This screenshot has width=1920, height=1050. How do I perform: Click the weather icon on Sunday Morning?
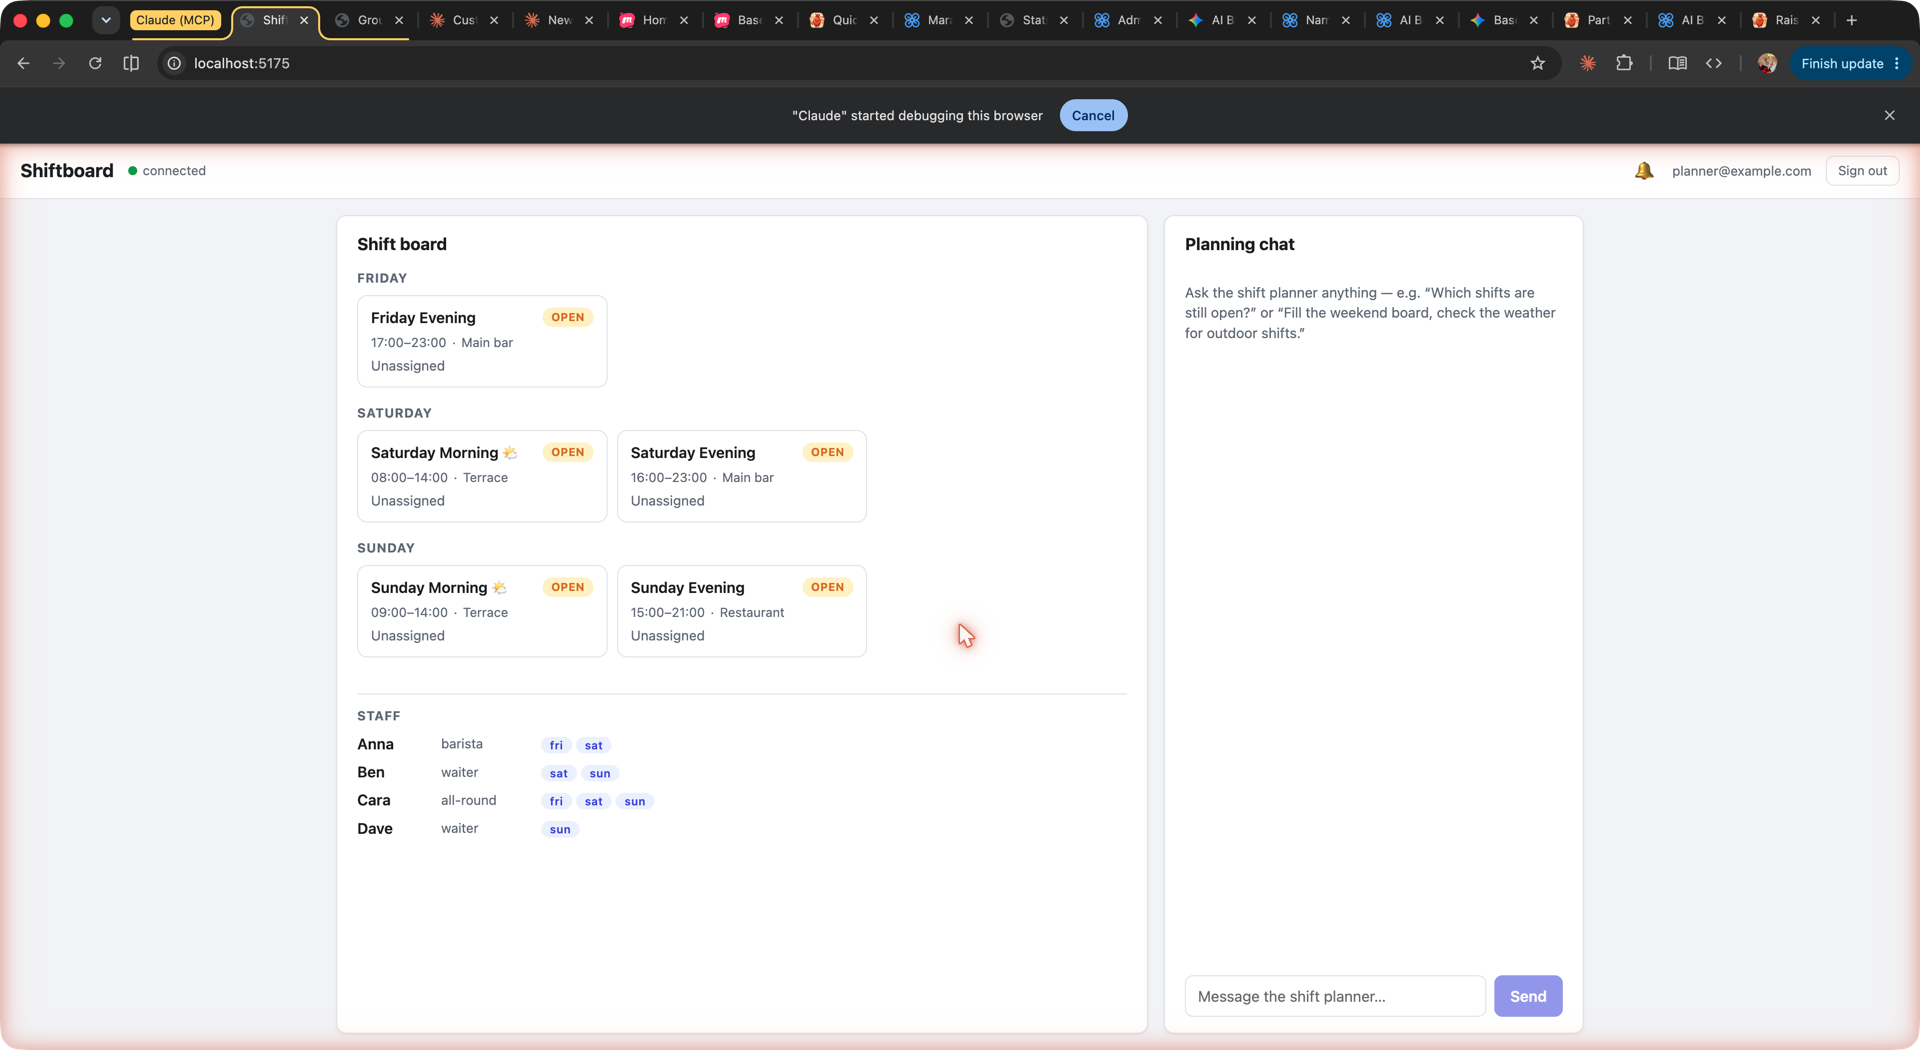[499, 588]
